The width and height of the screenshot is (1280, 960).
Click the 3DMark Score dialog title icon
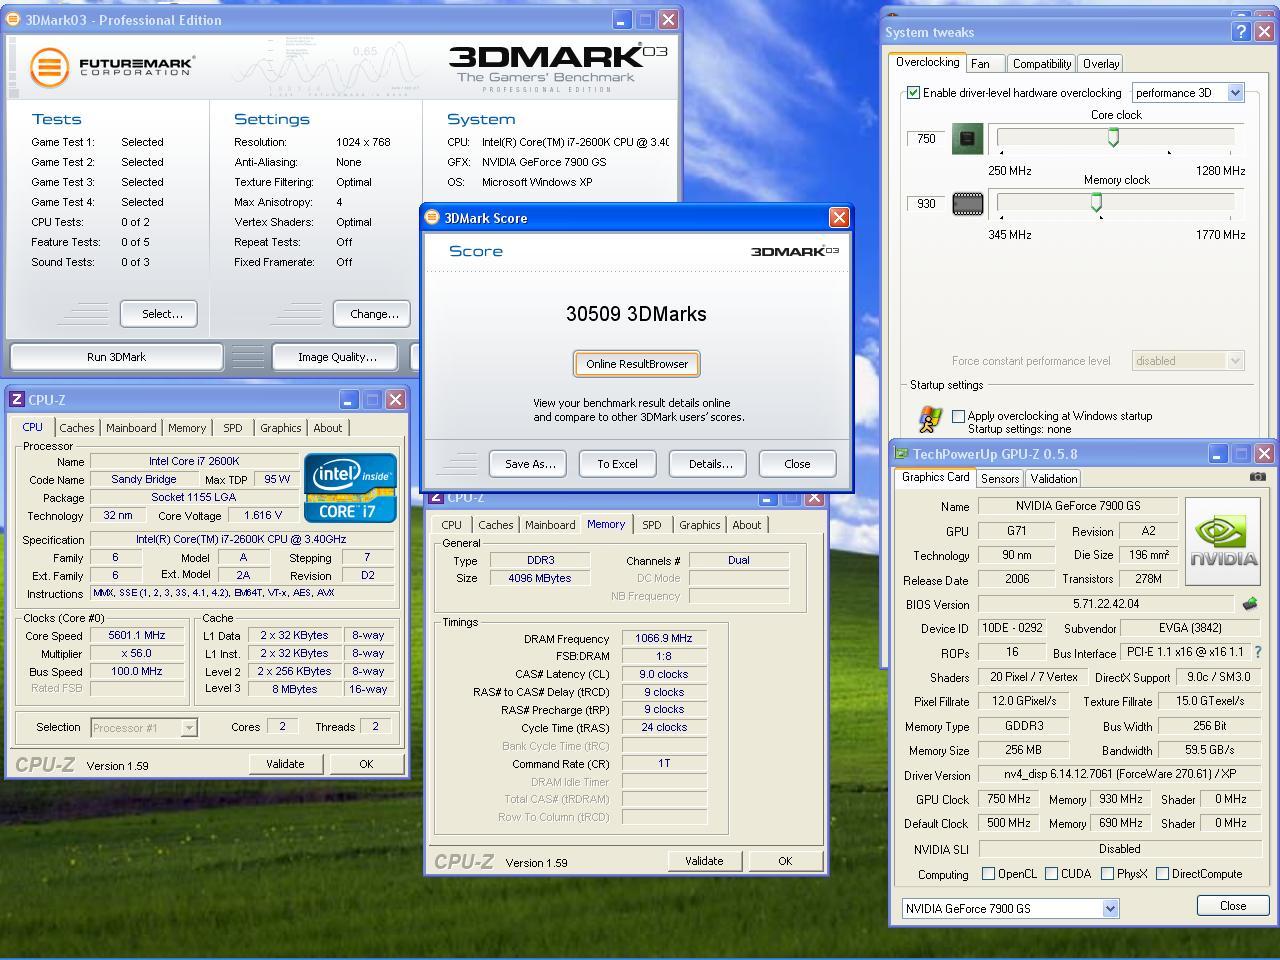click(x=432, y=217)
